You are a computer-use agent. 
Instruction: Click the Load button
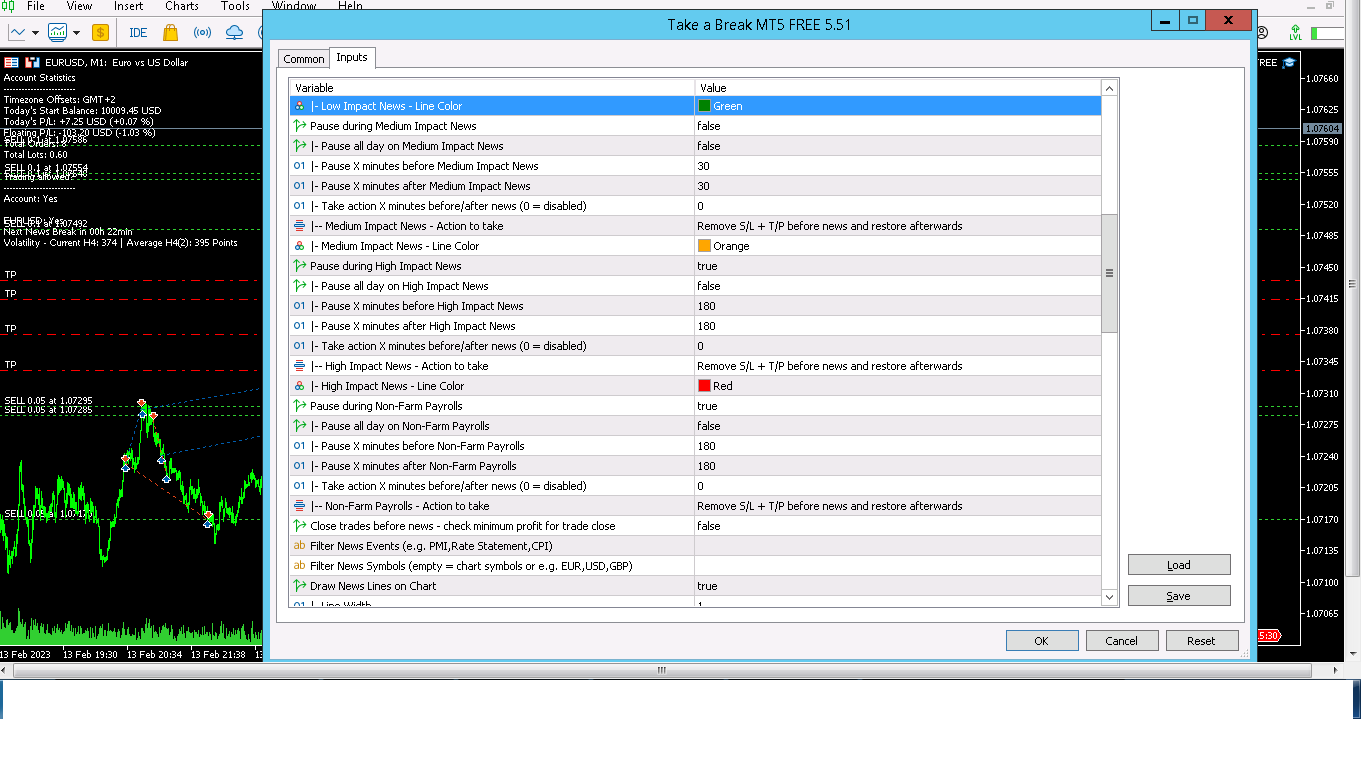pyautogui.click(x=1179, y=565)
